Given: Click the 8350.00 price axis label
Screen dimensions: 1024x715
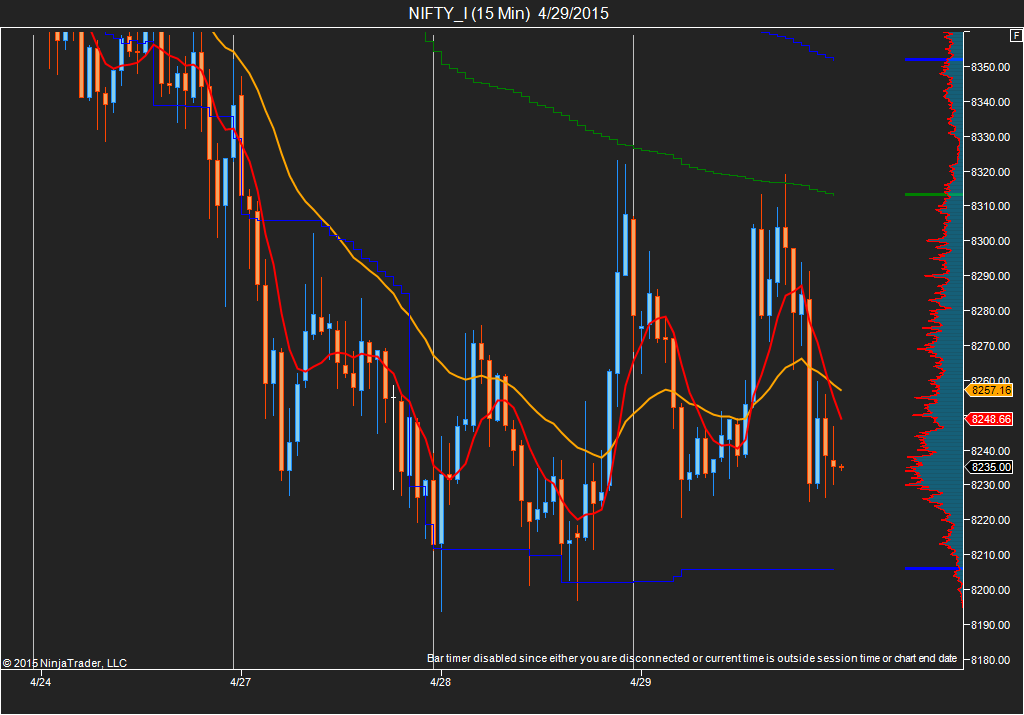Looking at the screenshot, I should click(990, 67).
